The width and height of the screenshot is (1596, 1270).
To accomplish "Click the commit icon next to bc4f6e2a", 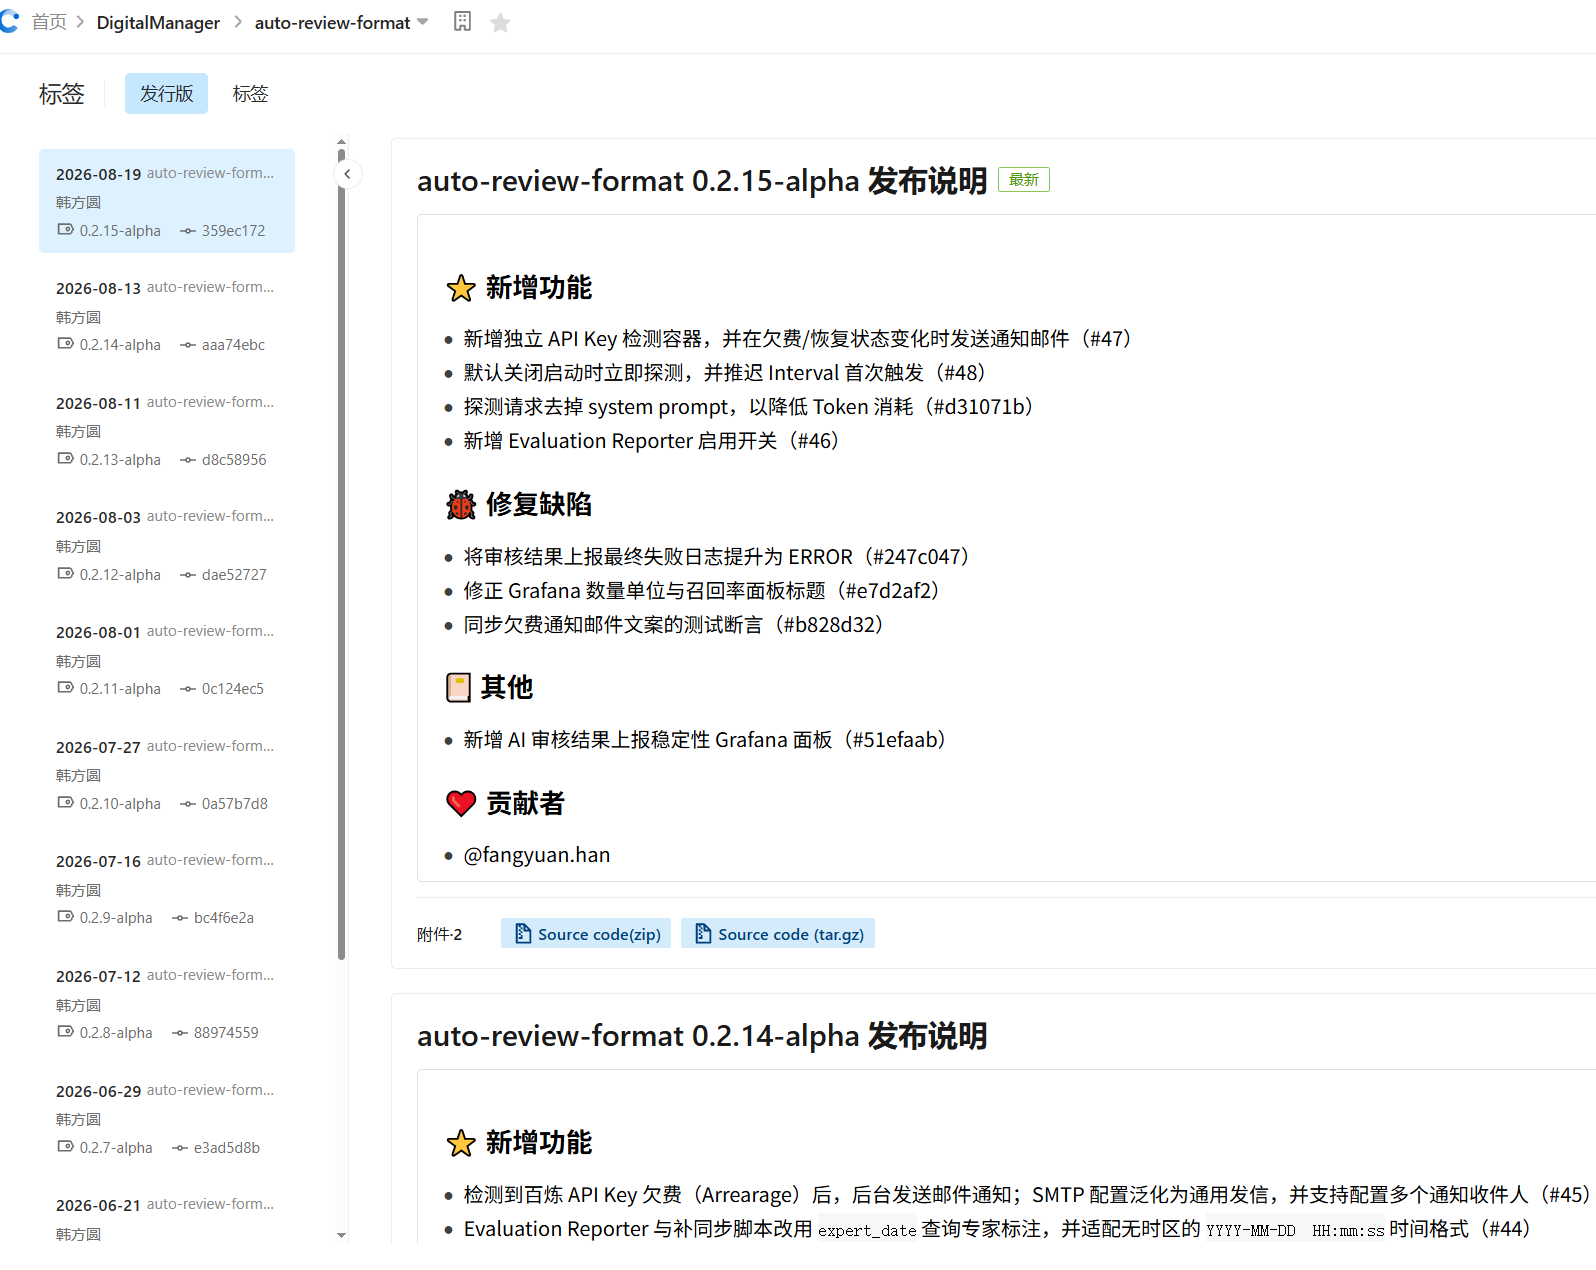I will [x=179, y=918].
